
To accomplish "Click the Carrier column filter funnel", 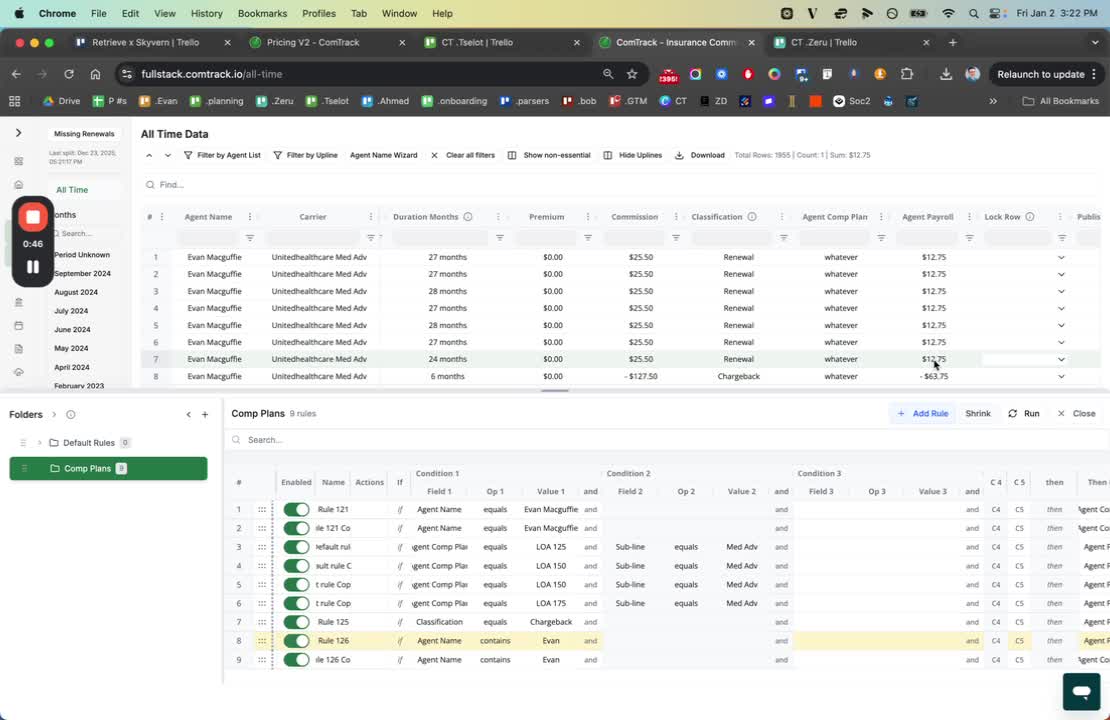I will pos(370,238).
